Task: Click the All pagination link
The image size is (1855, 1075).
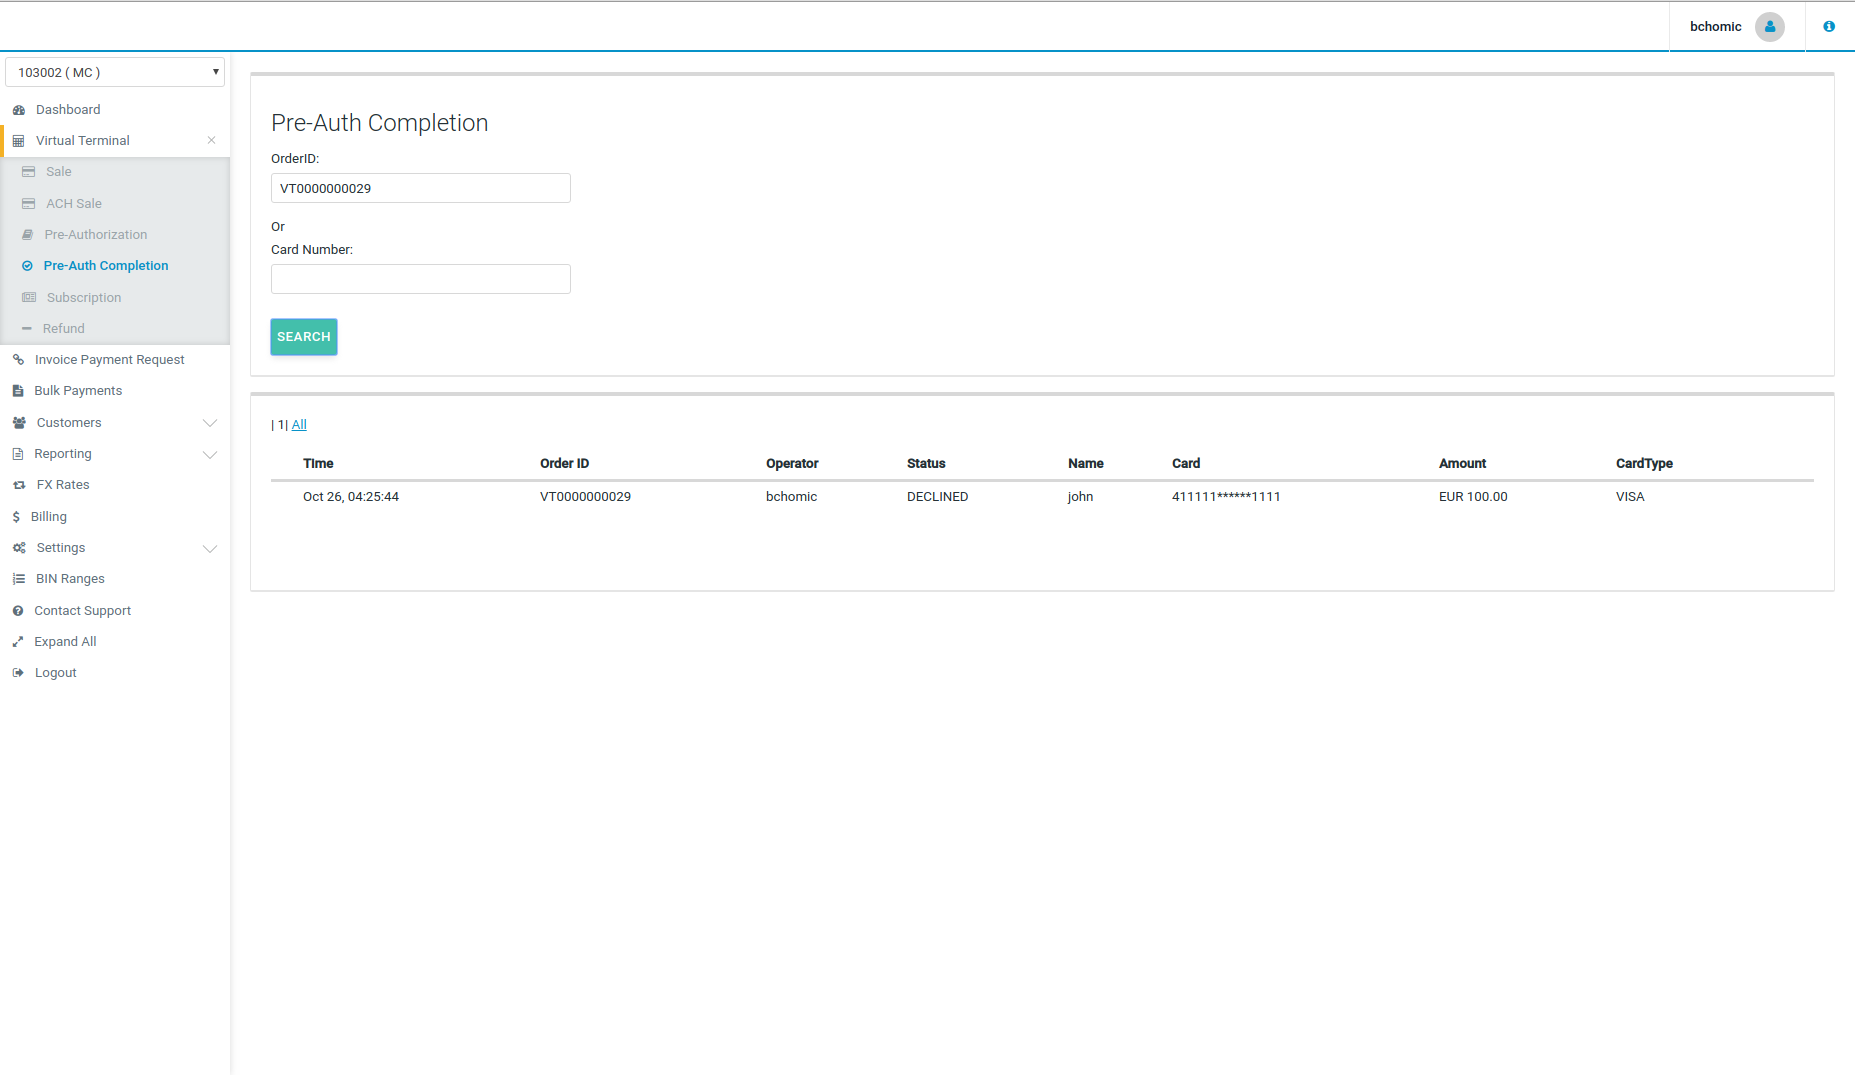Action: click(x=299, y=425)
